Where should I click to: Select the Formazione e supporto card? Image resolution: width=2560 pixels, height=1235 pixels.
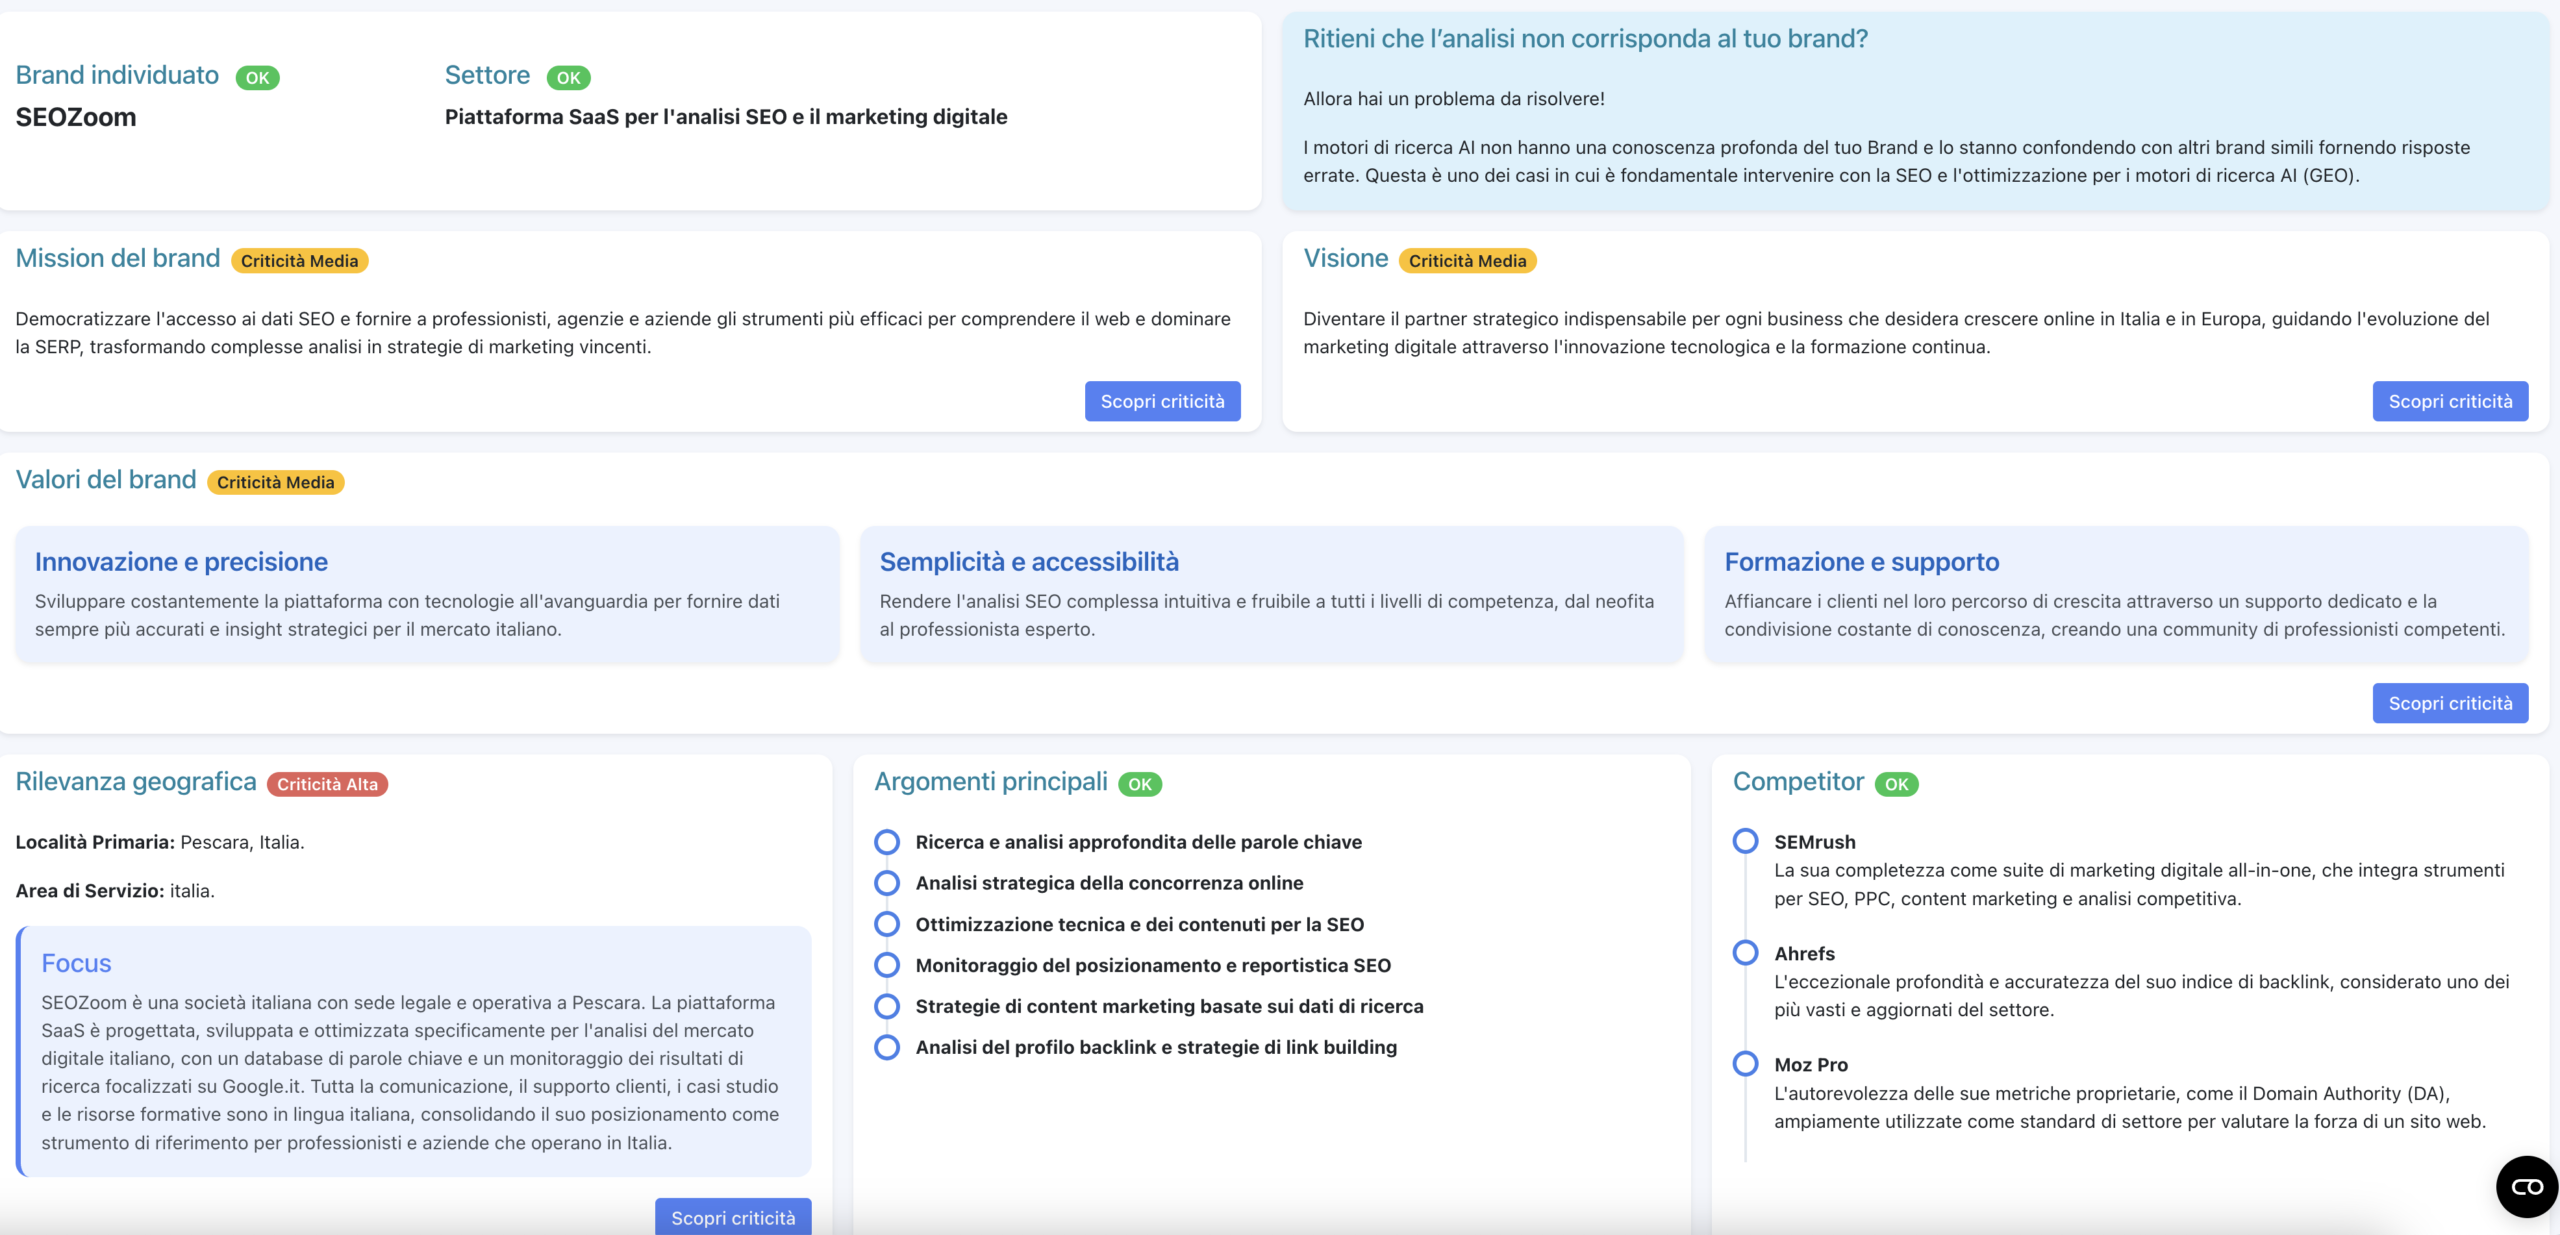point(2115,594)
